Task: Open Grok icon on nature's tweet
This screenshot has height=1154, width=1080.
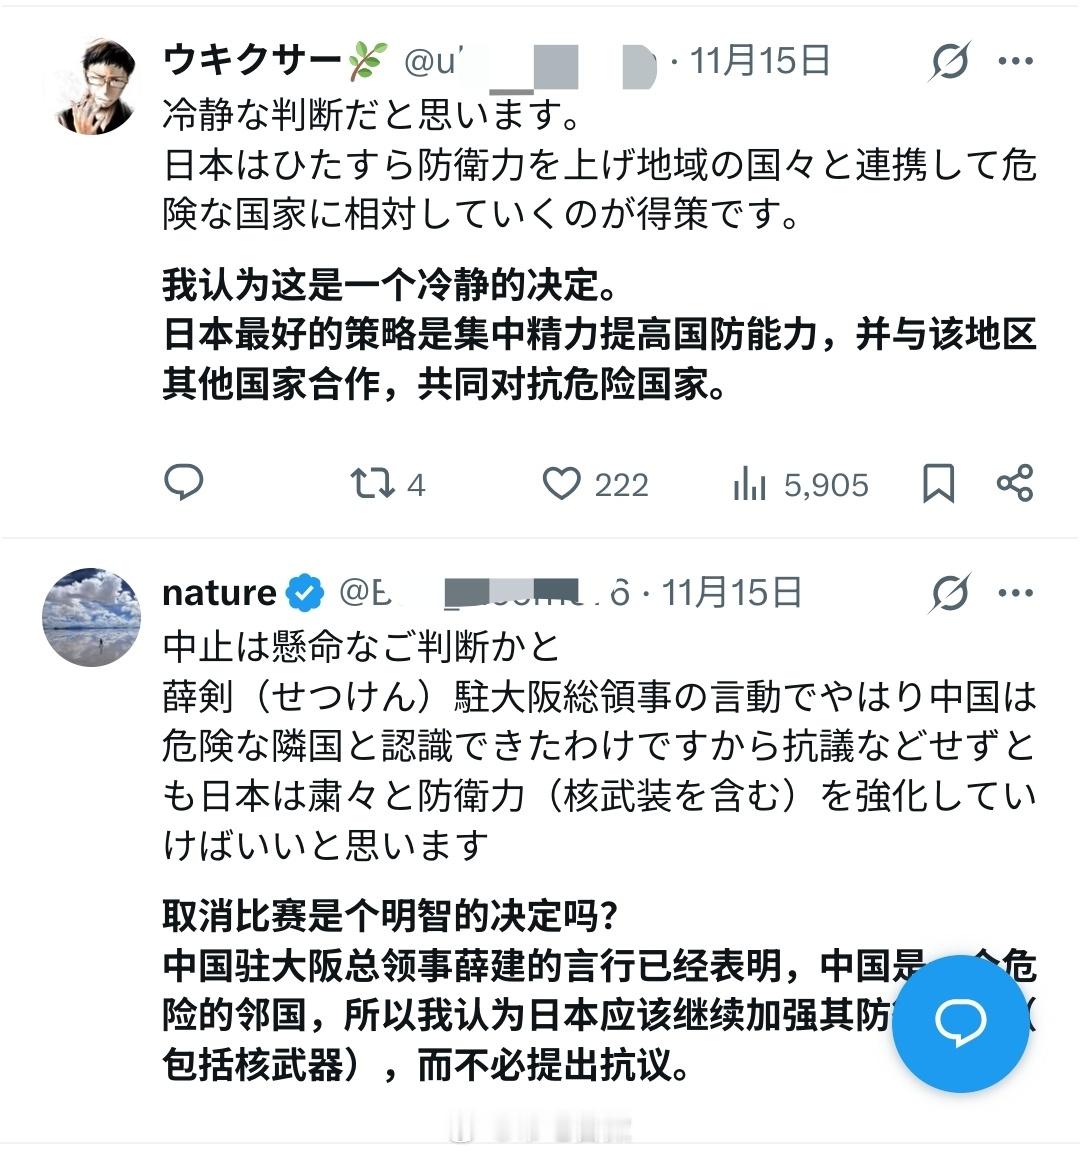Action: pyautogui.click(x=950, y=593)
